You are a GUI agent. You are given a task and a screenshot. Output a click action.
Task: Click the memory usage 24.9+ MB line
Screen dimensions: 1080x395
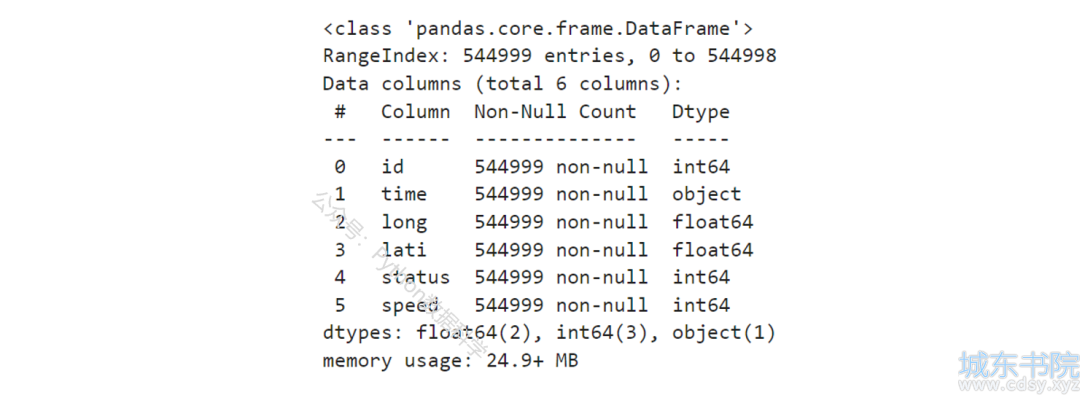450,361
